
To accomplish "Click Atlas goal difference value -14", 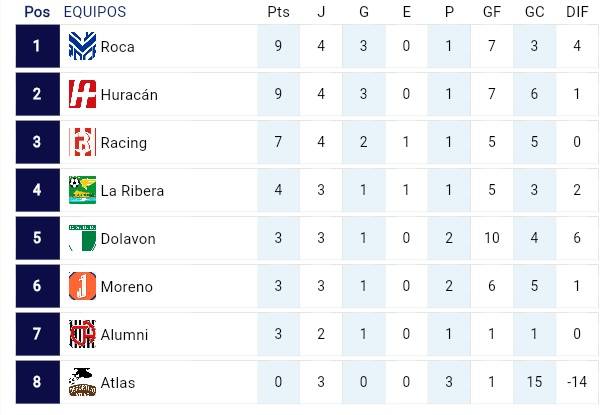I will (577, 383).
